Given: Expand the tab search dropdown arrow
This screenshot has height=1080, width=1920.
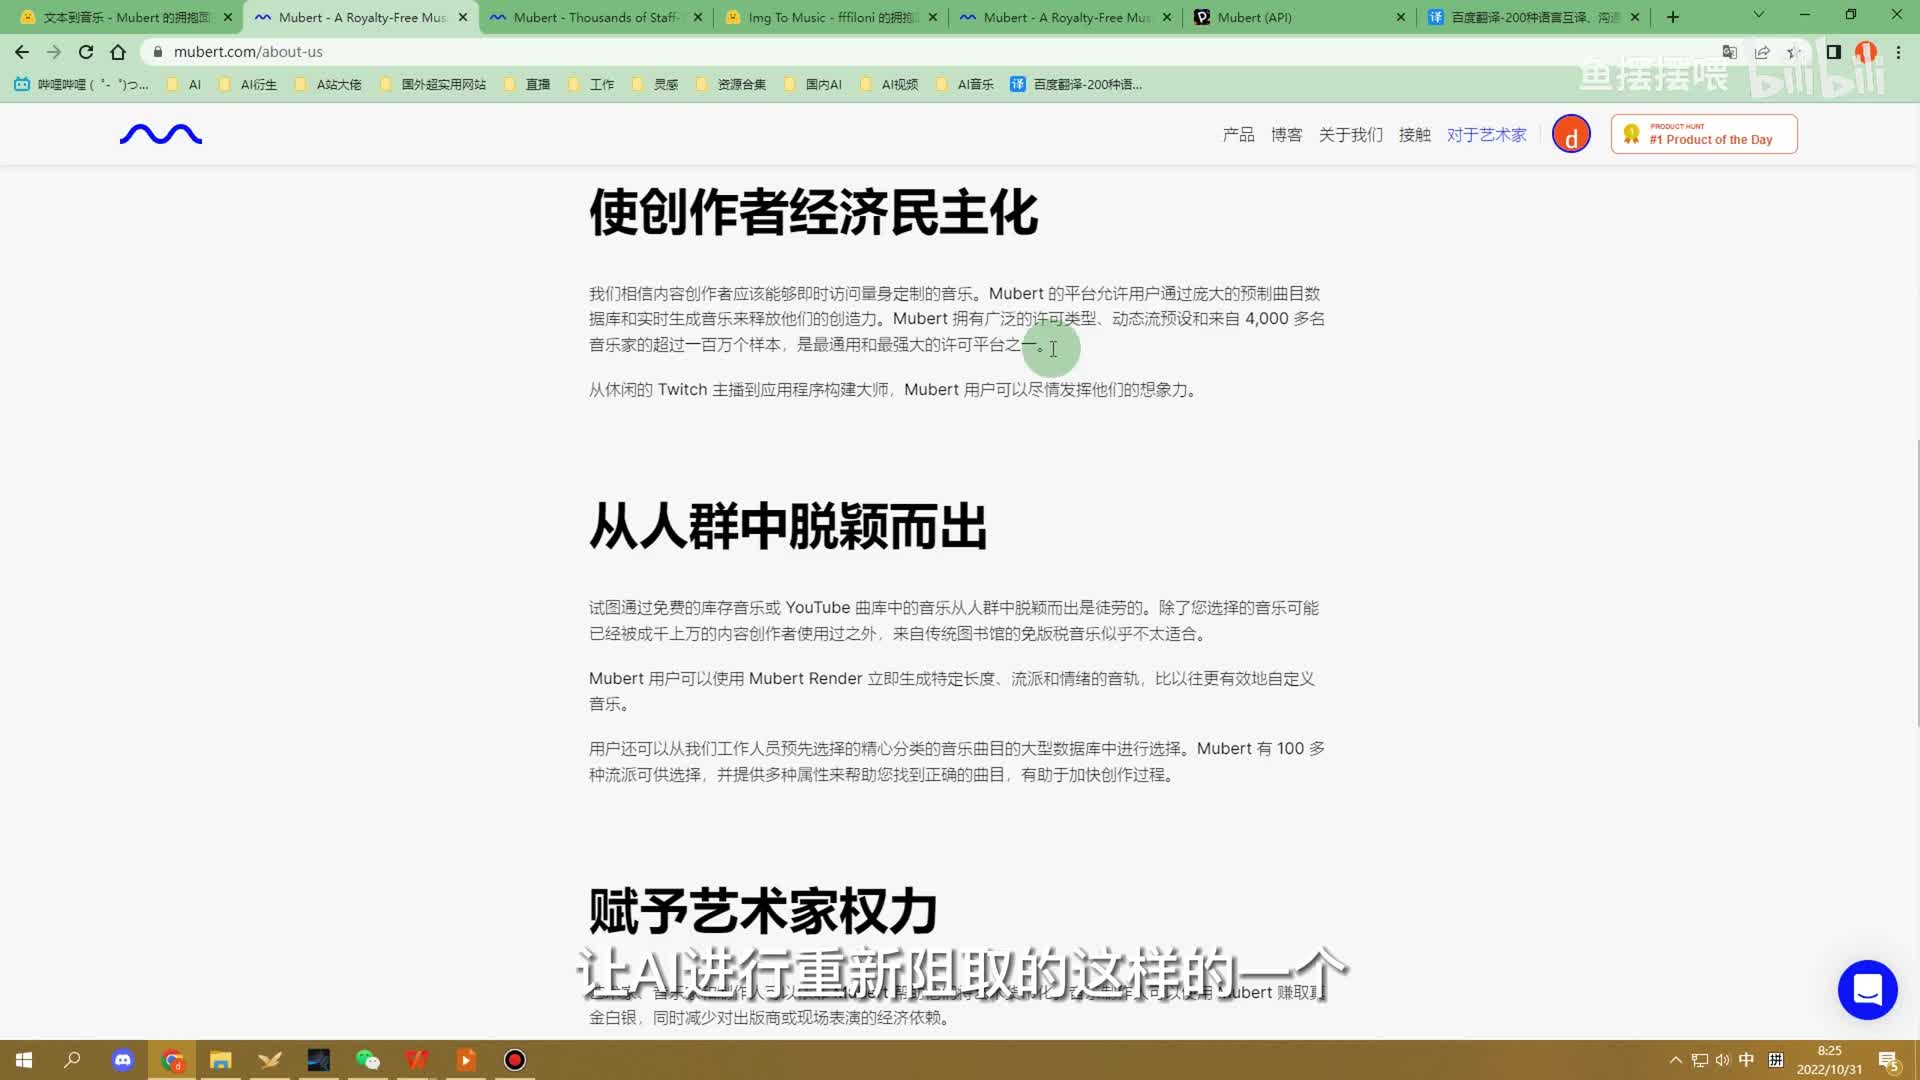Looking at the screenshot, I should (x=1758, y=16).
